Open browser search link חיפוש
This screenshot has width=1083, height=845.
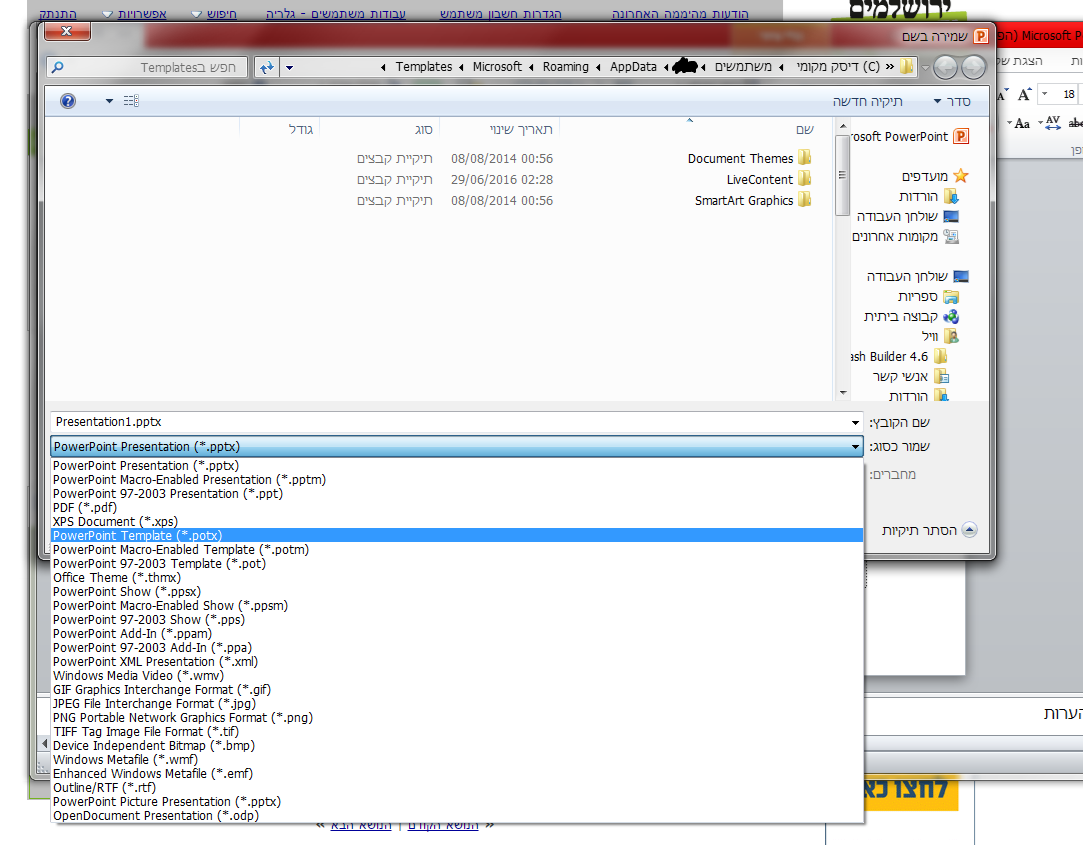click(221, 14)
